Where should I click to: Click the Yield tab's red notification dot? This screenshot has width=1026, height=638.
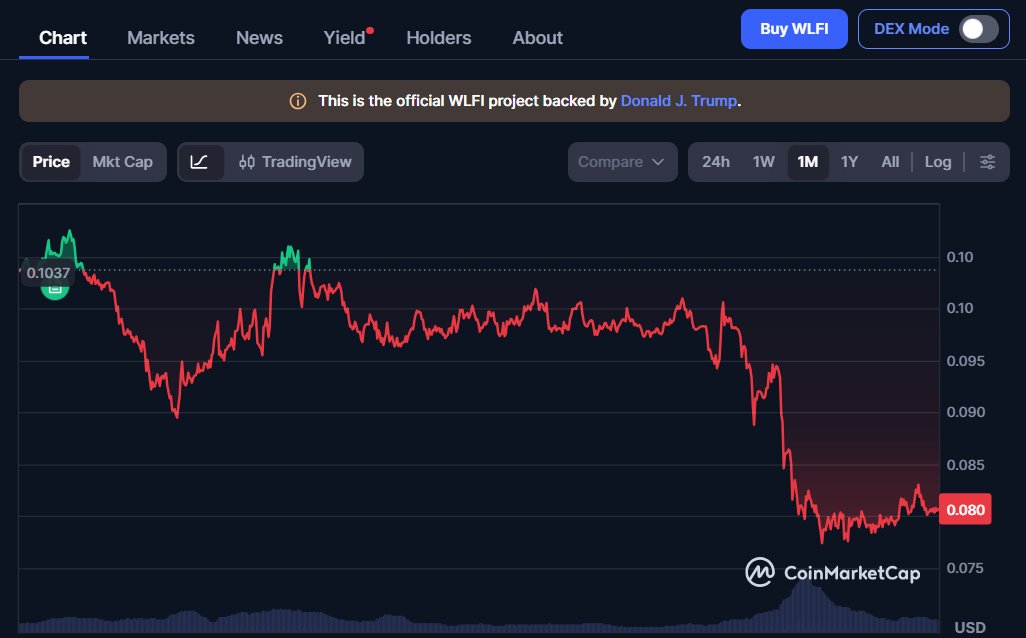[370, 31]
